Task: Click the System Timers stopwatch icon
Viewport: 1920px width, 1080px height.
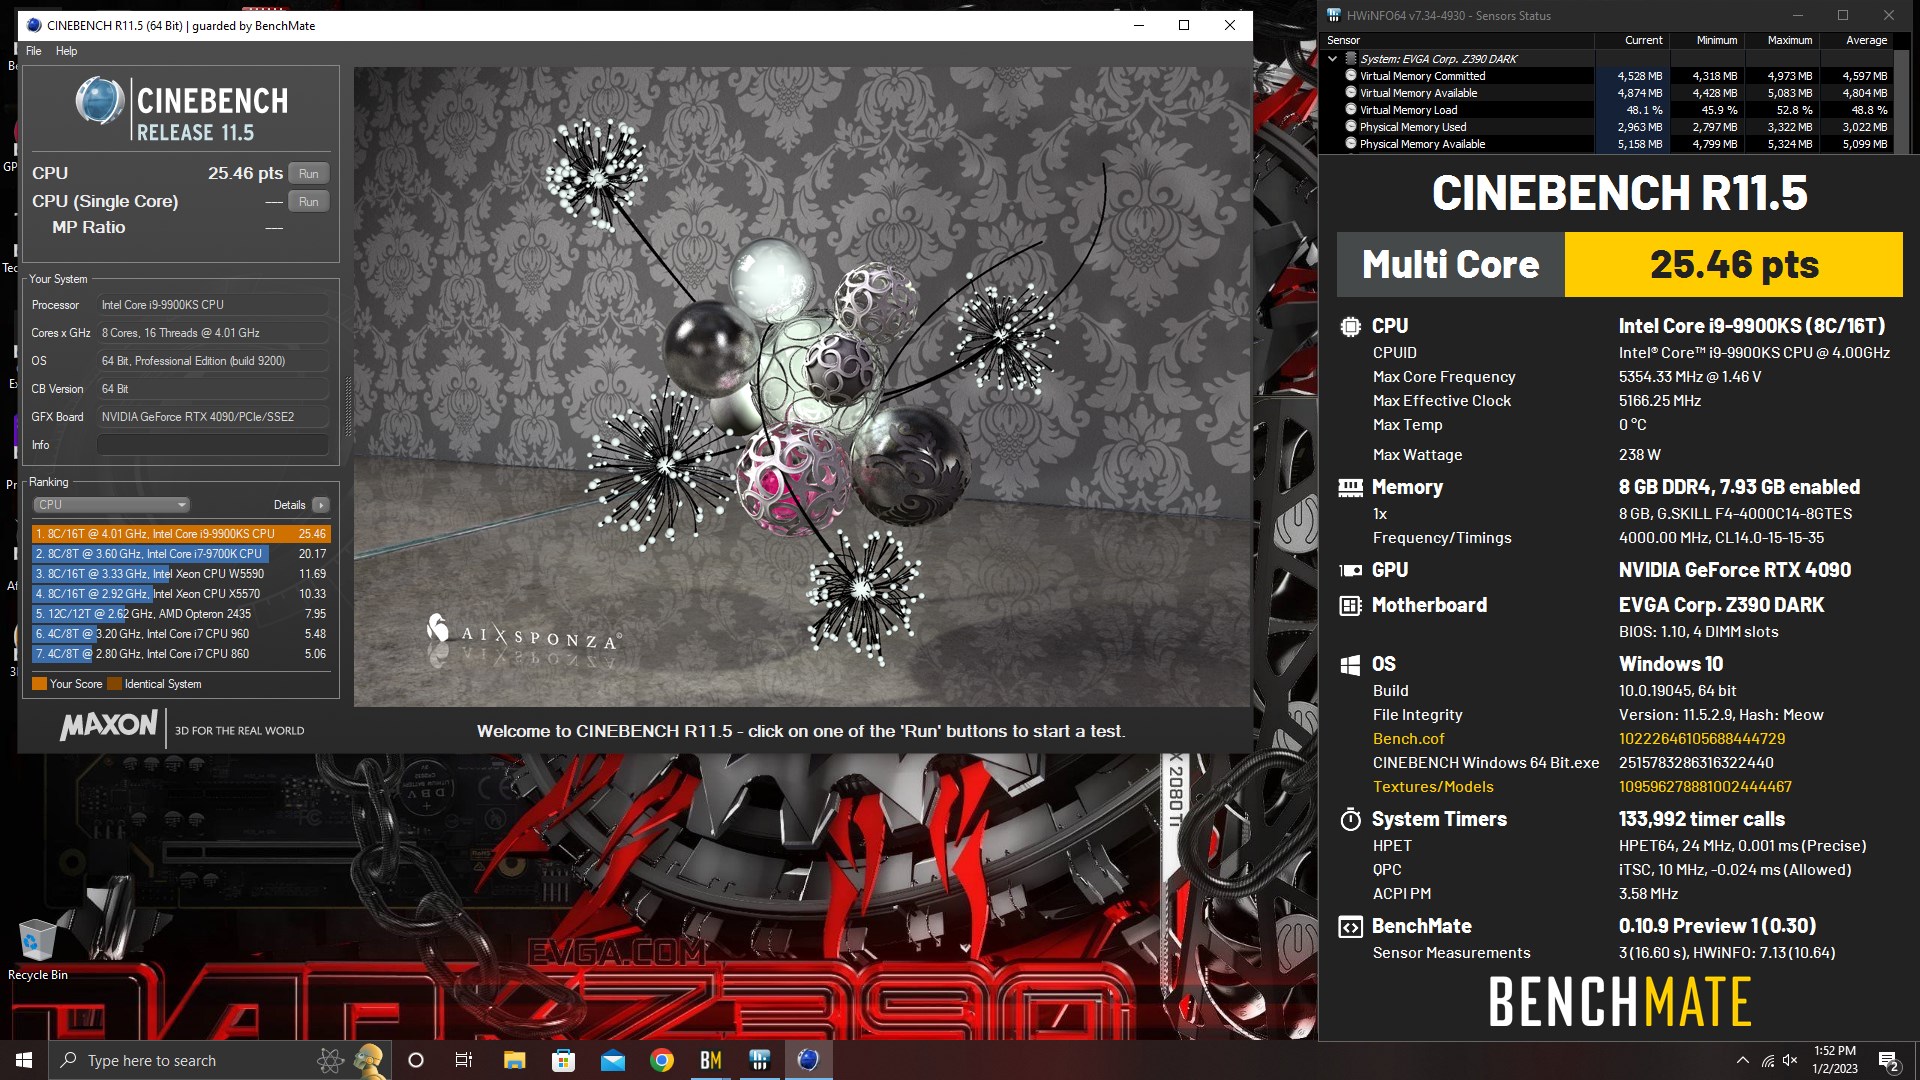Action: tap(1350, 820)
